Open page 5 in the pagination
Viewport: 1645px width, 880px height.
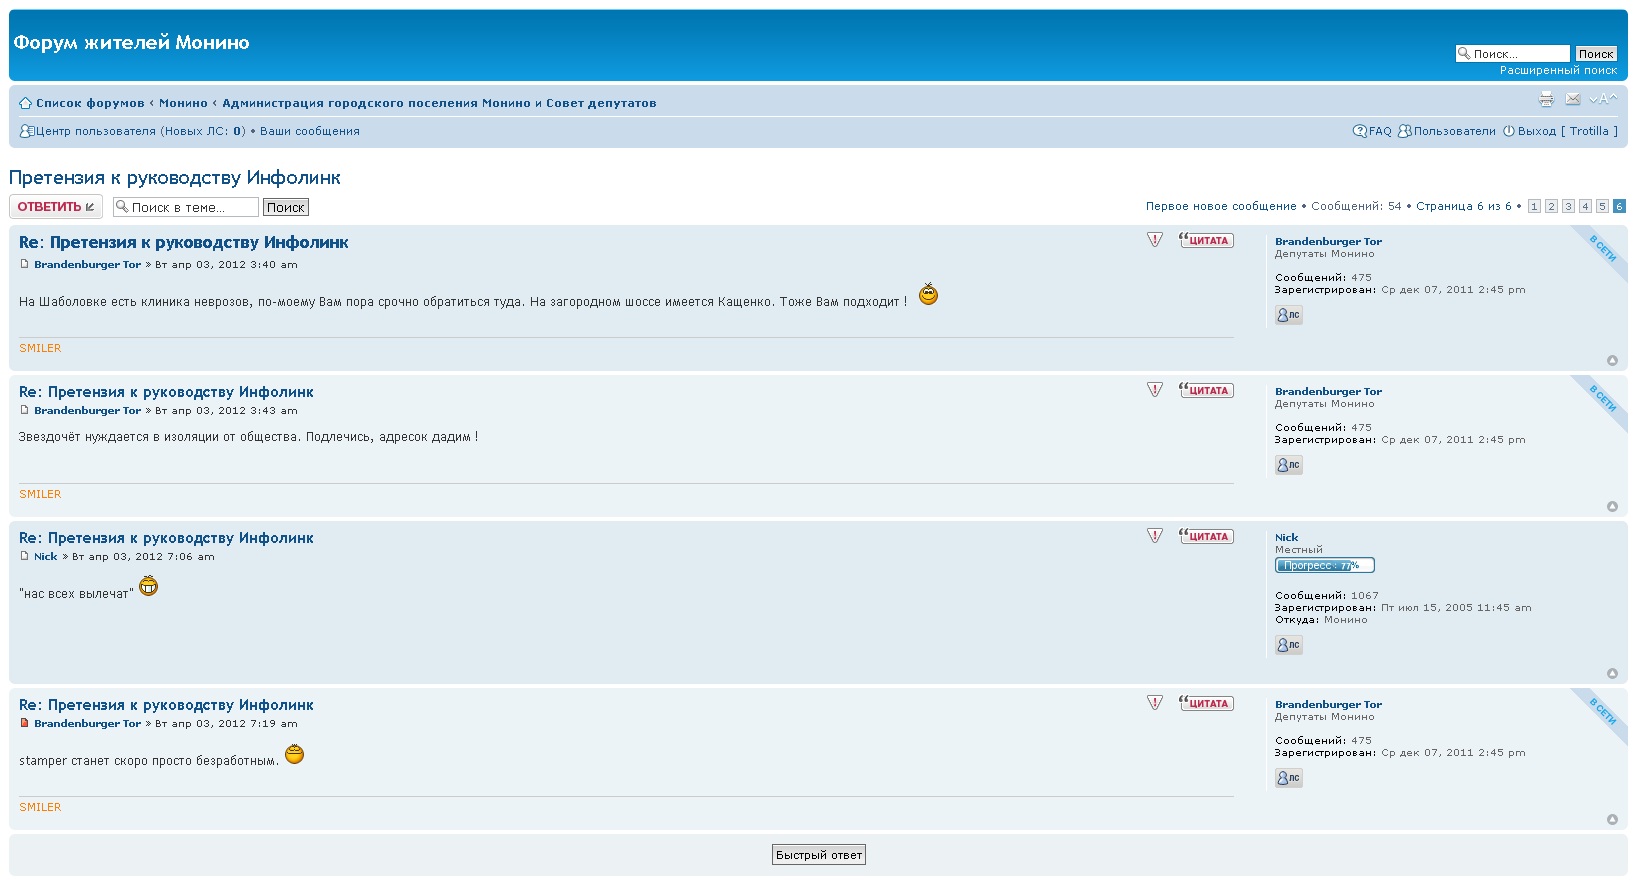pyautogui.click(x=1602, y=207)
